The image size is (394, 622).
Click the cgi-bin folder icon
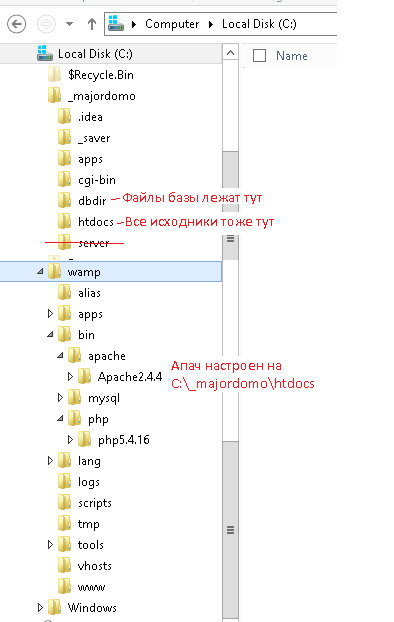point(64,179)
